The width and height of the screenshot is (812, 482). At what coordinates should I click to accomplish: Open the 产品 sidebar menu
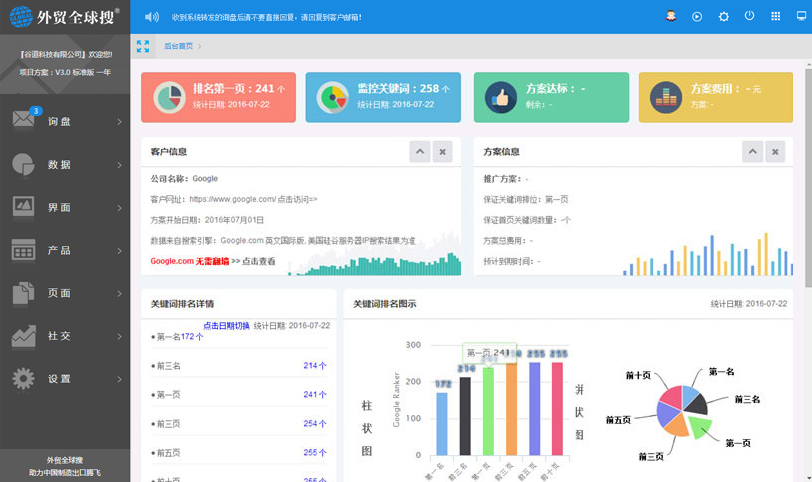pyautogui.click(x=65, y=250)
